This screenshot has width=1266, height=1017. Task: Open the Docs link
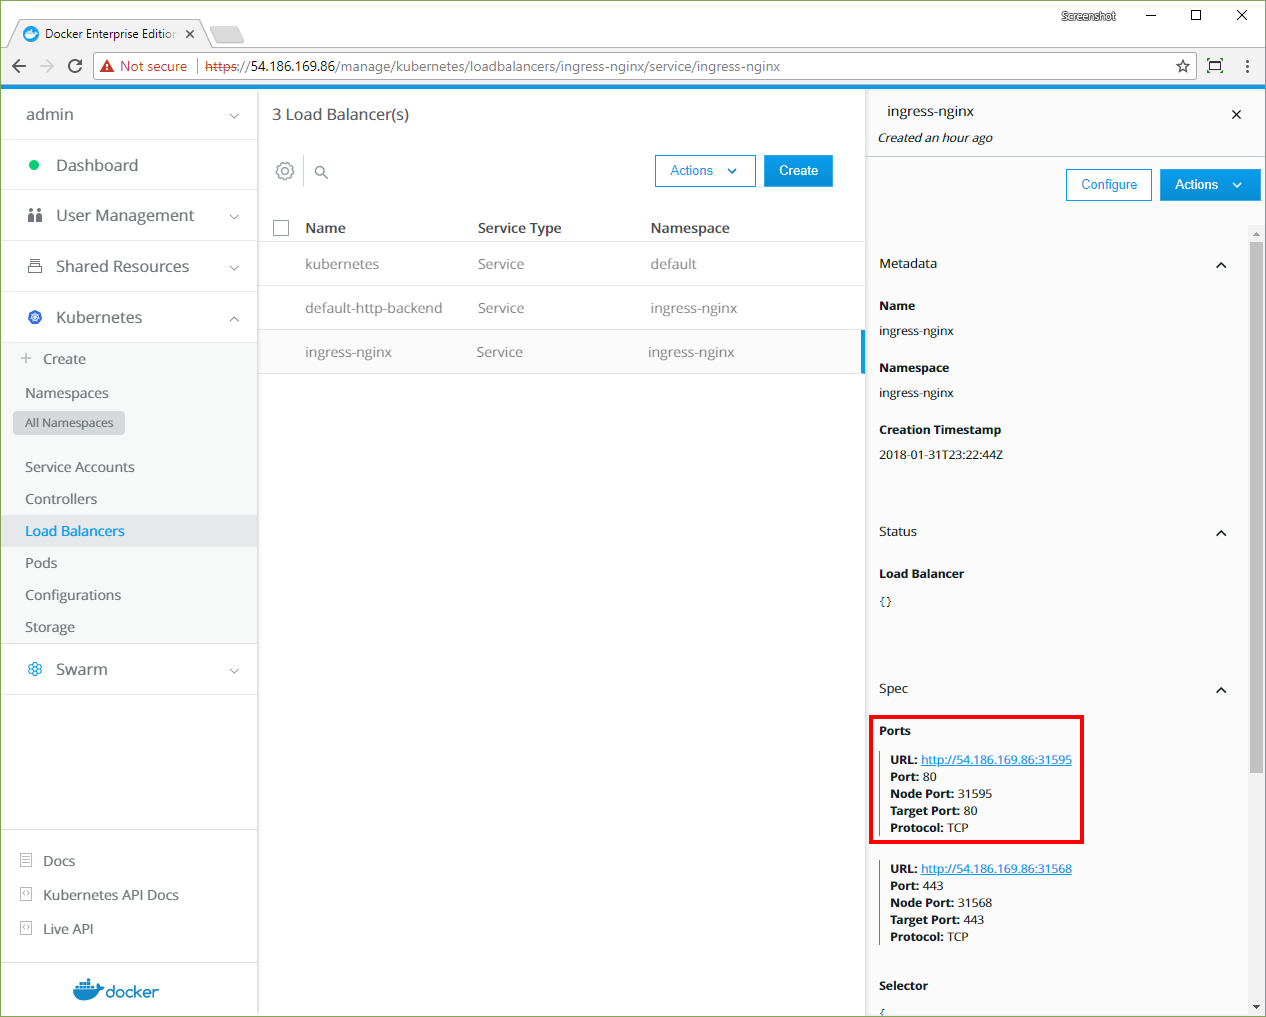point(59,861)
